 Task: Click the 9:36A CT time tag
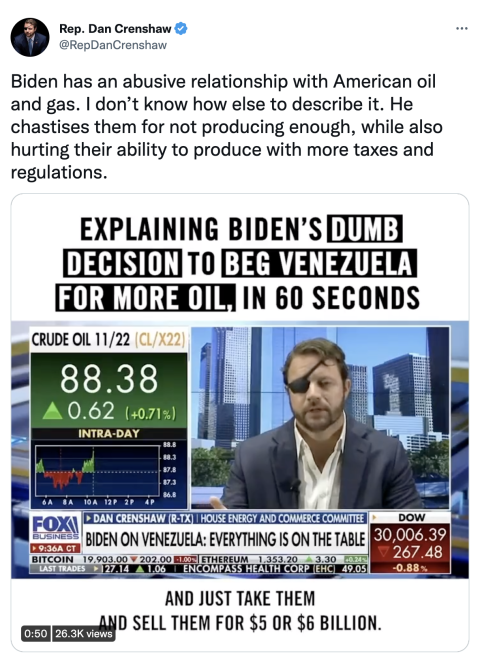(56, 548)
